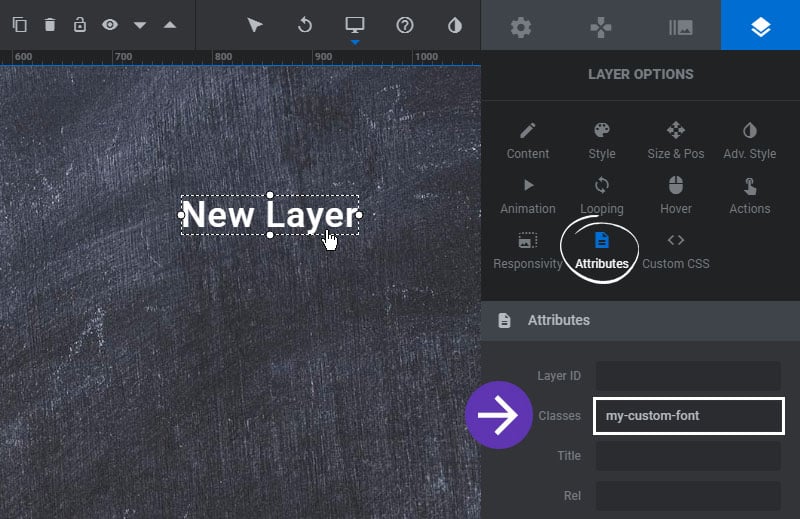Toggle contrast half-circle icon in toolbar
The image size is (800, 519).
point(455,25)
